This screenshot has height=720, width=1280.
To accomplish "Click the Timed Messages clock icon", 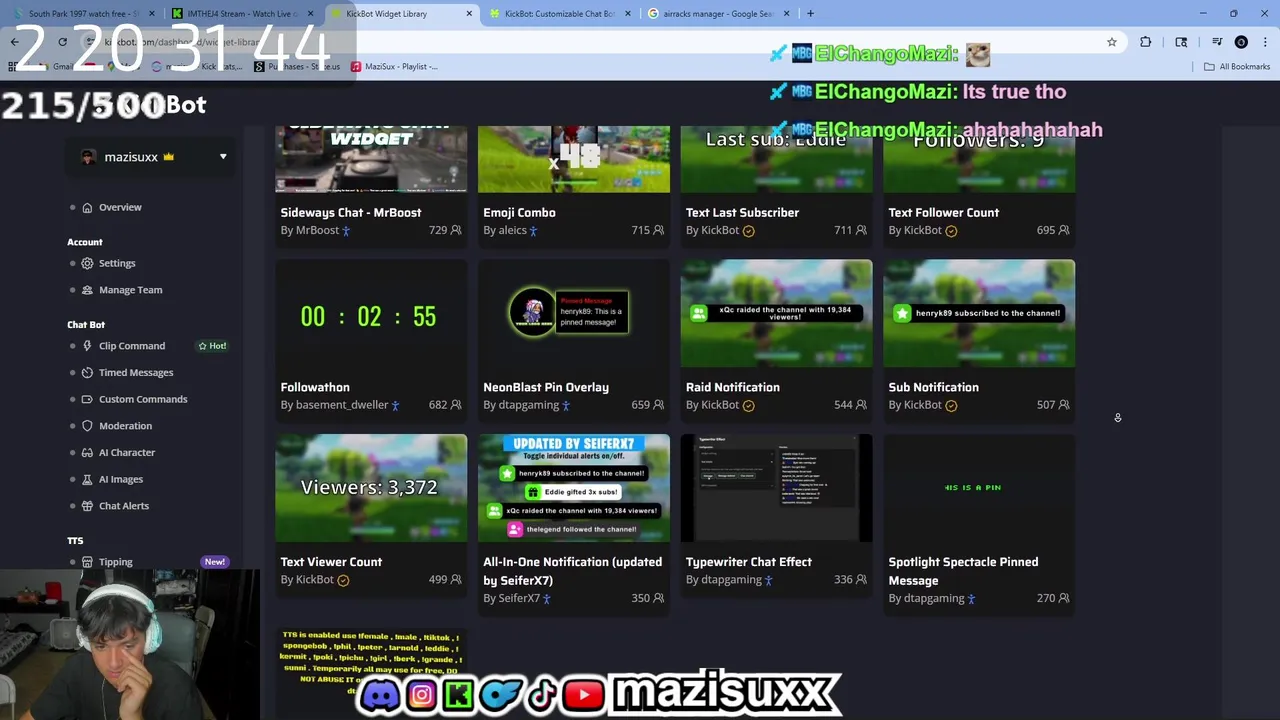I will click(x=87, y=372).
